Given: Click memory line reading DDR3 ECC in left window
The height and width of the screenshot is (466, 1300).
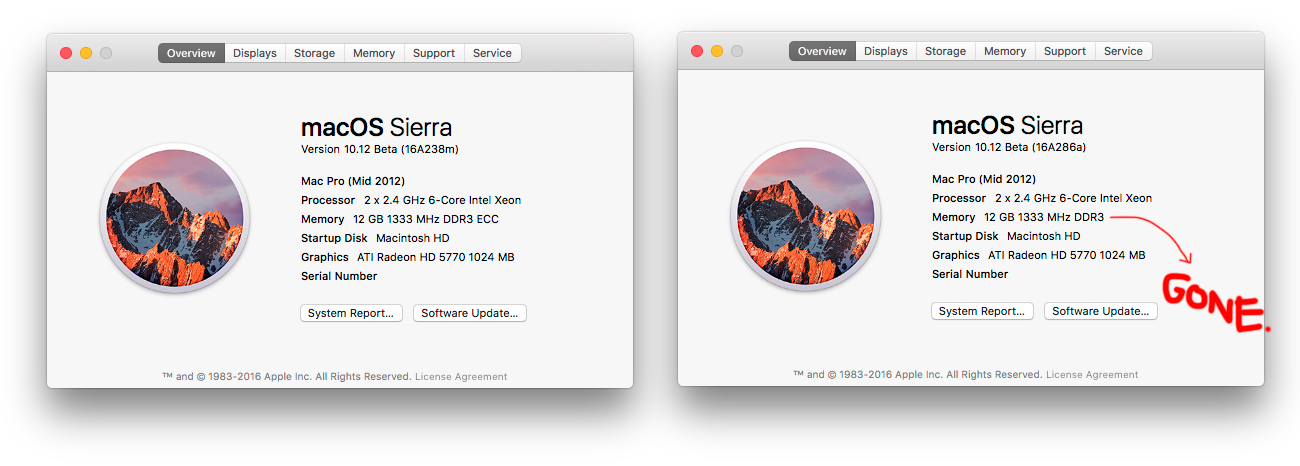Looking at the screenshot, I should click(x=400, y=219).
